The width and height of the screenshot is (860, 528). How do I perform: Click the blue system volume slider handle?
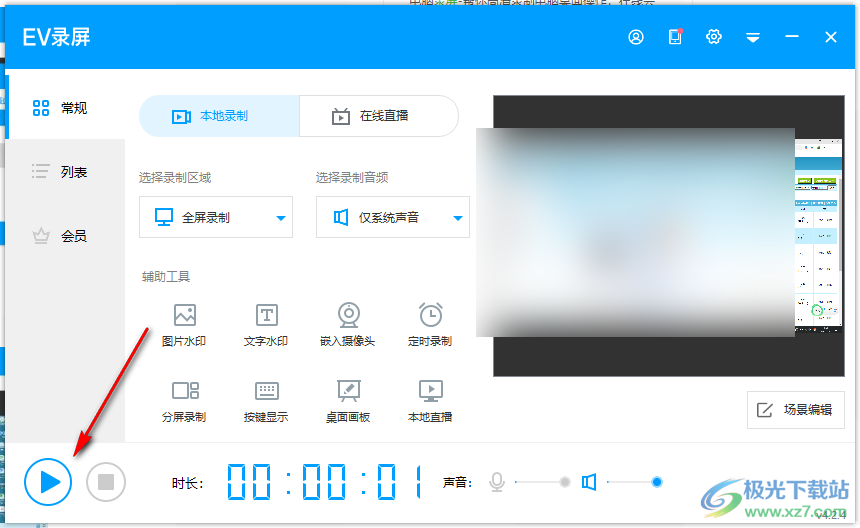(657, 482)
